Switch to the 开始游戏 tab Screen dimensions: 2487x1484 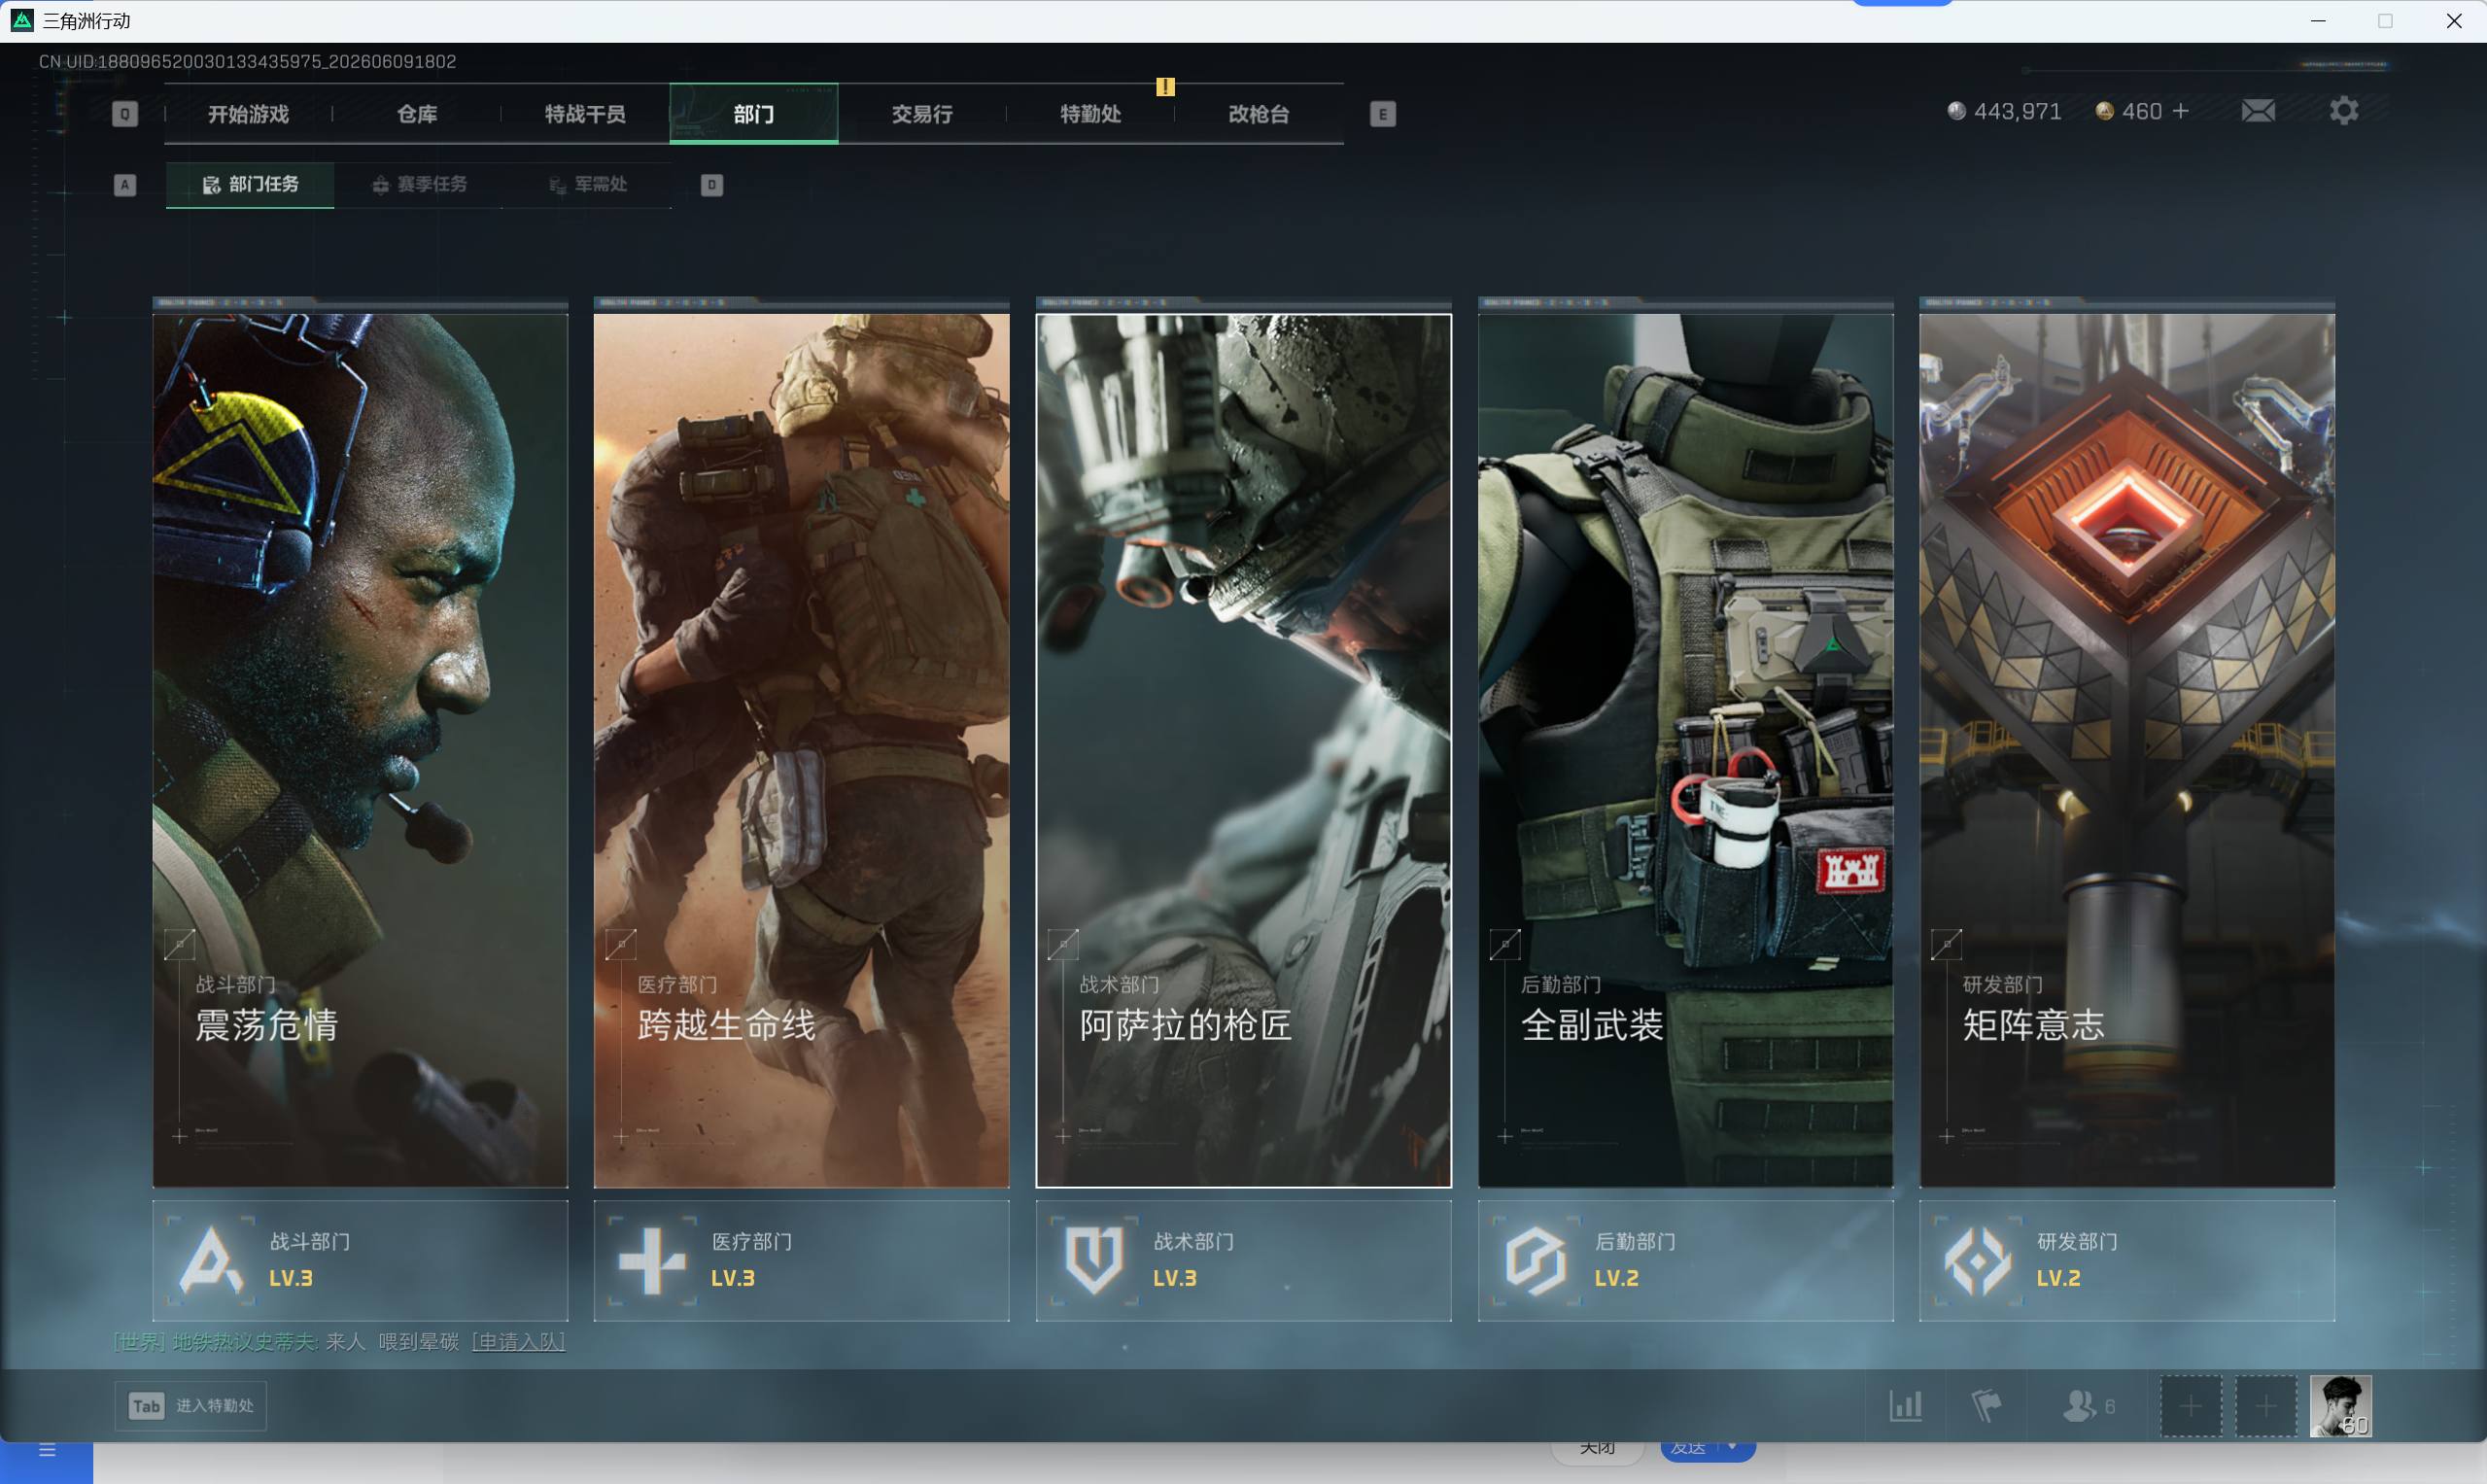pyautogui.click(x=248, y=114)
